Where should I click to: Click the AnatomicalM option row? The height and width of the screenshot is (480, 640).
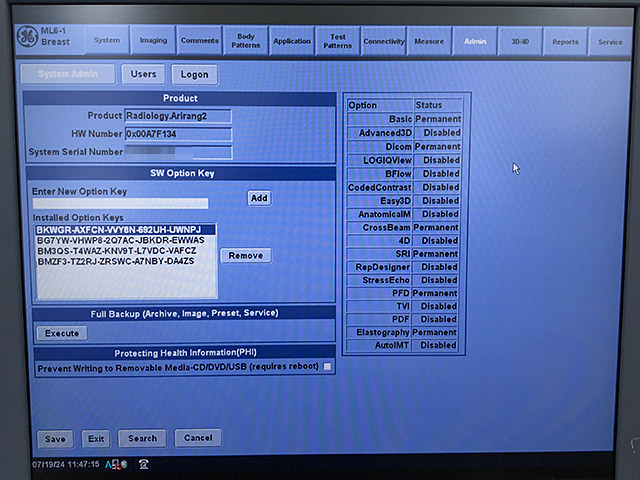point(403,214)
